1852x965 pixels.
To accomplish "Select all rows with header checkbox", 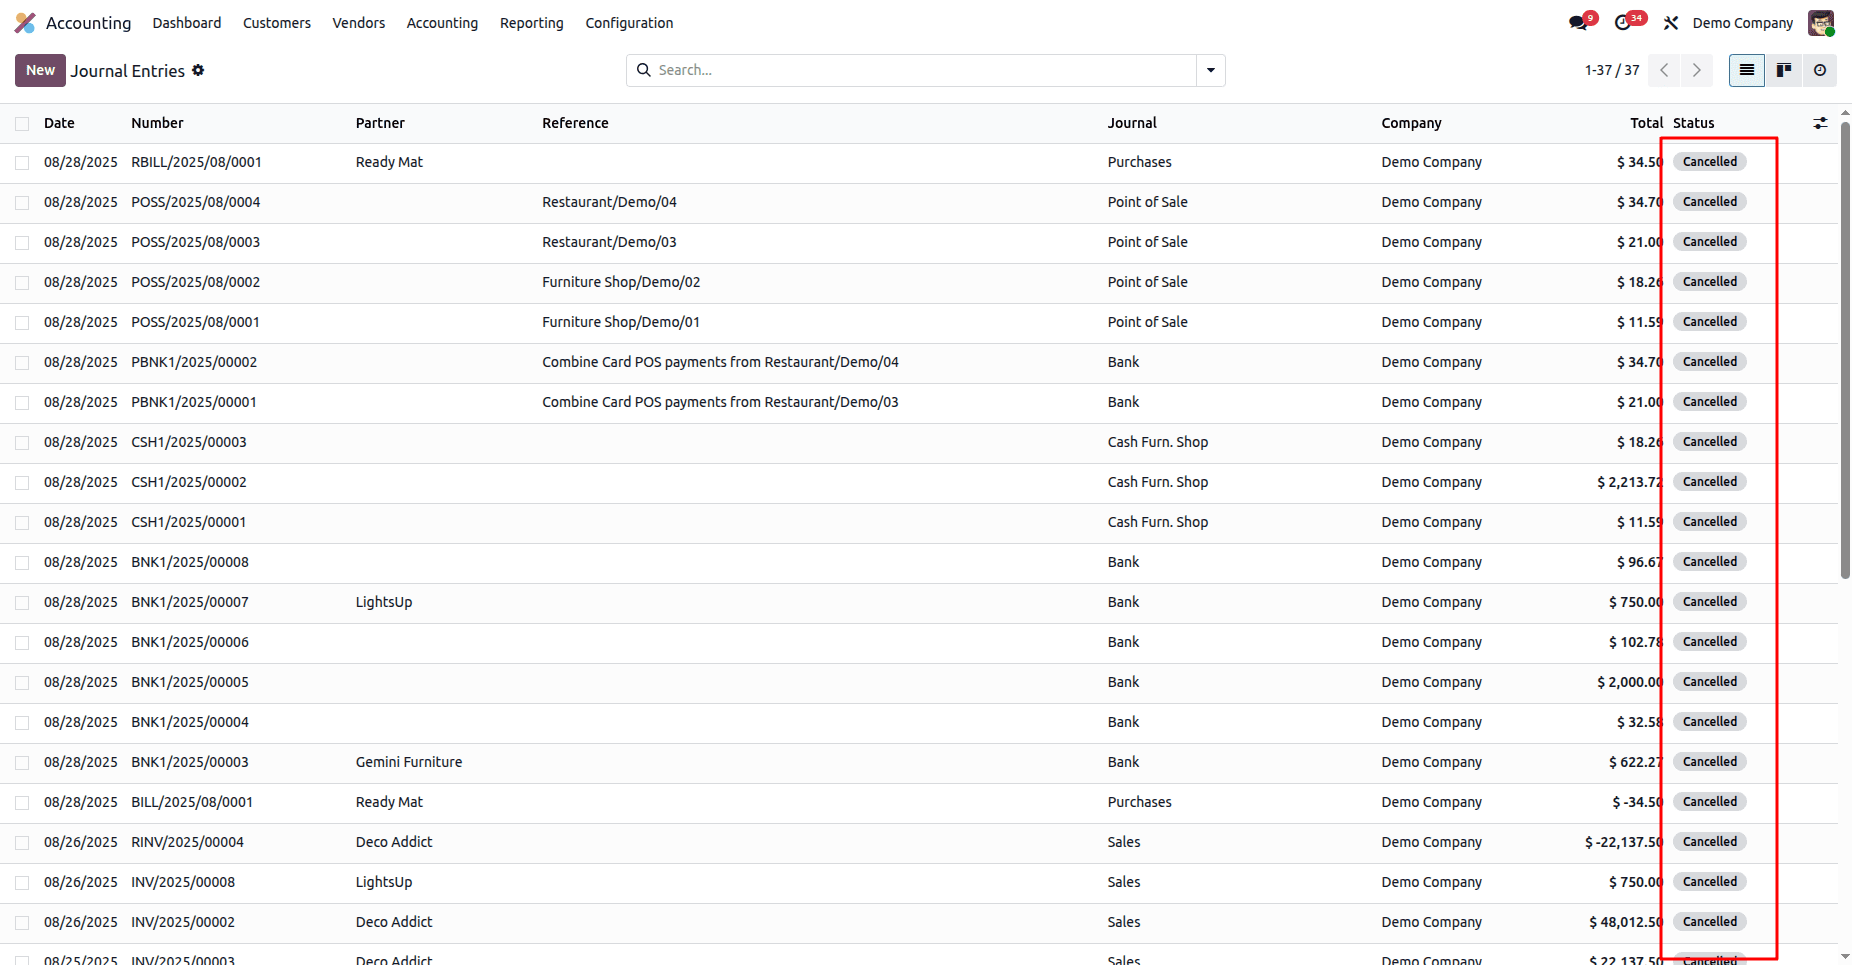I will (x=22, y=124).
